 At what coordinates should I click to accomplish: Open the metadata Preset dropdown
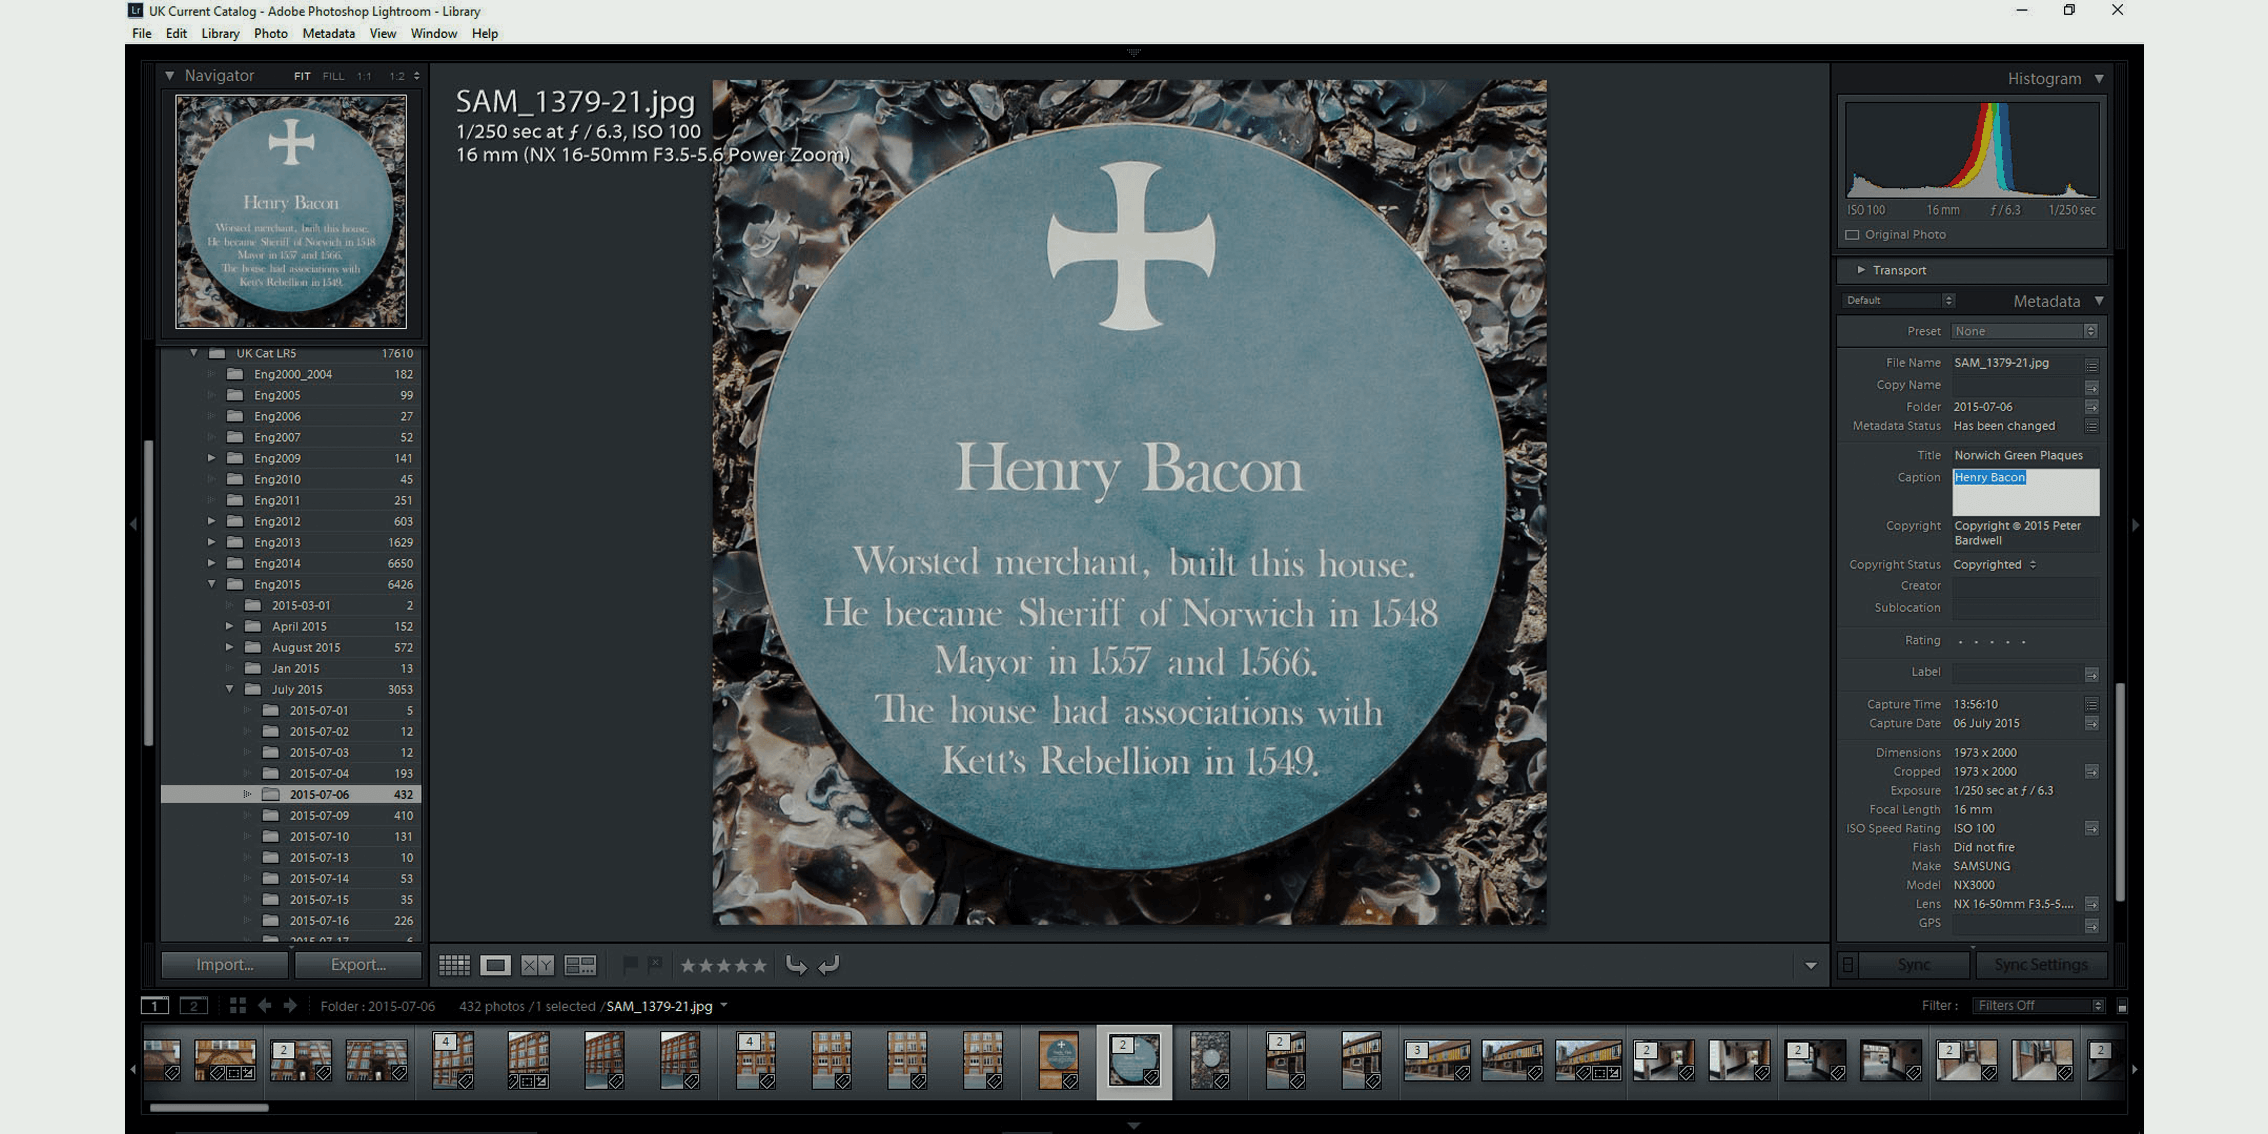pyautogui.click(x=2024, y=331)
